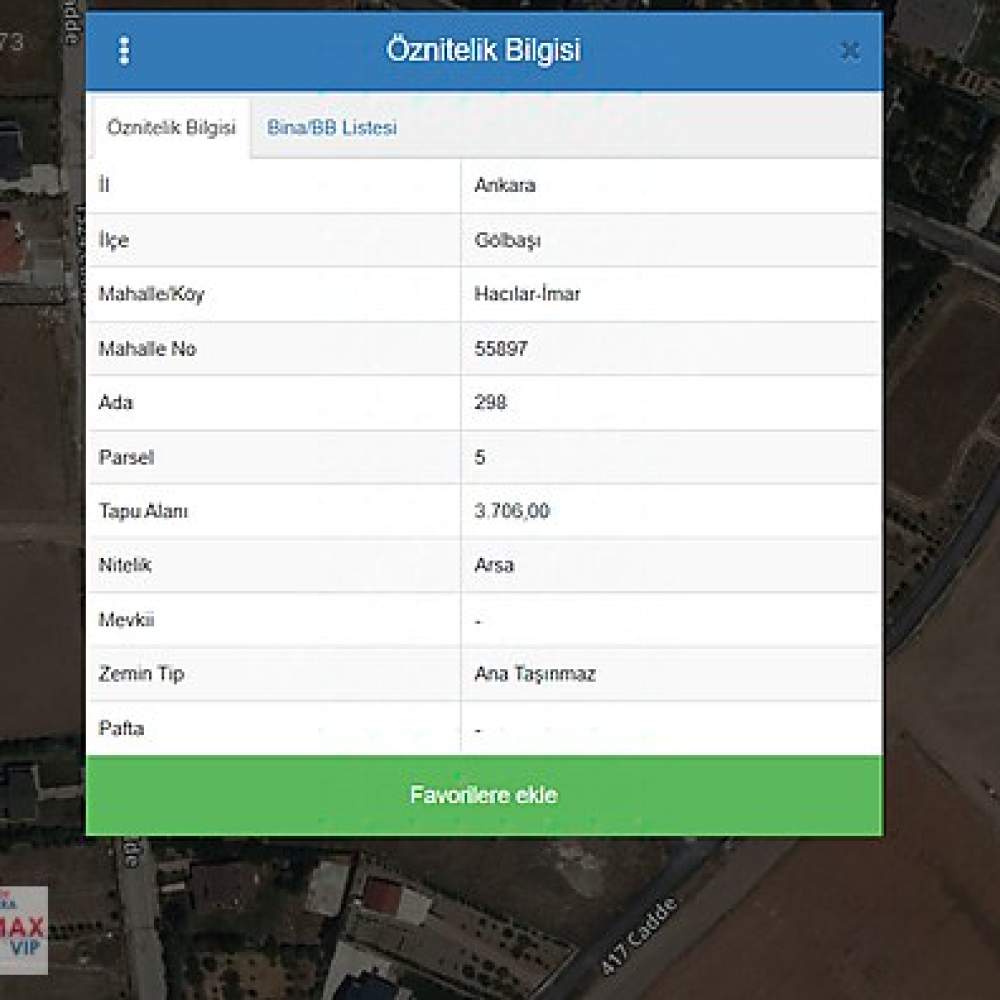Click the Parsel row label
The image size is (1000, 1000).
pyautogui.click(x=126, y=457)
